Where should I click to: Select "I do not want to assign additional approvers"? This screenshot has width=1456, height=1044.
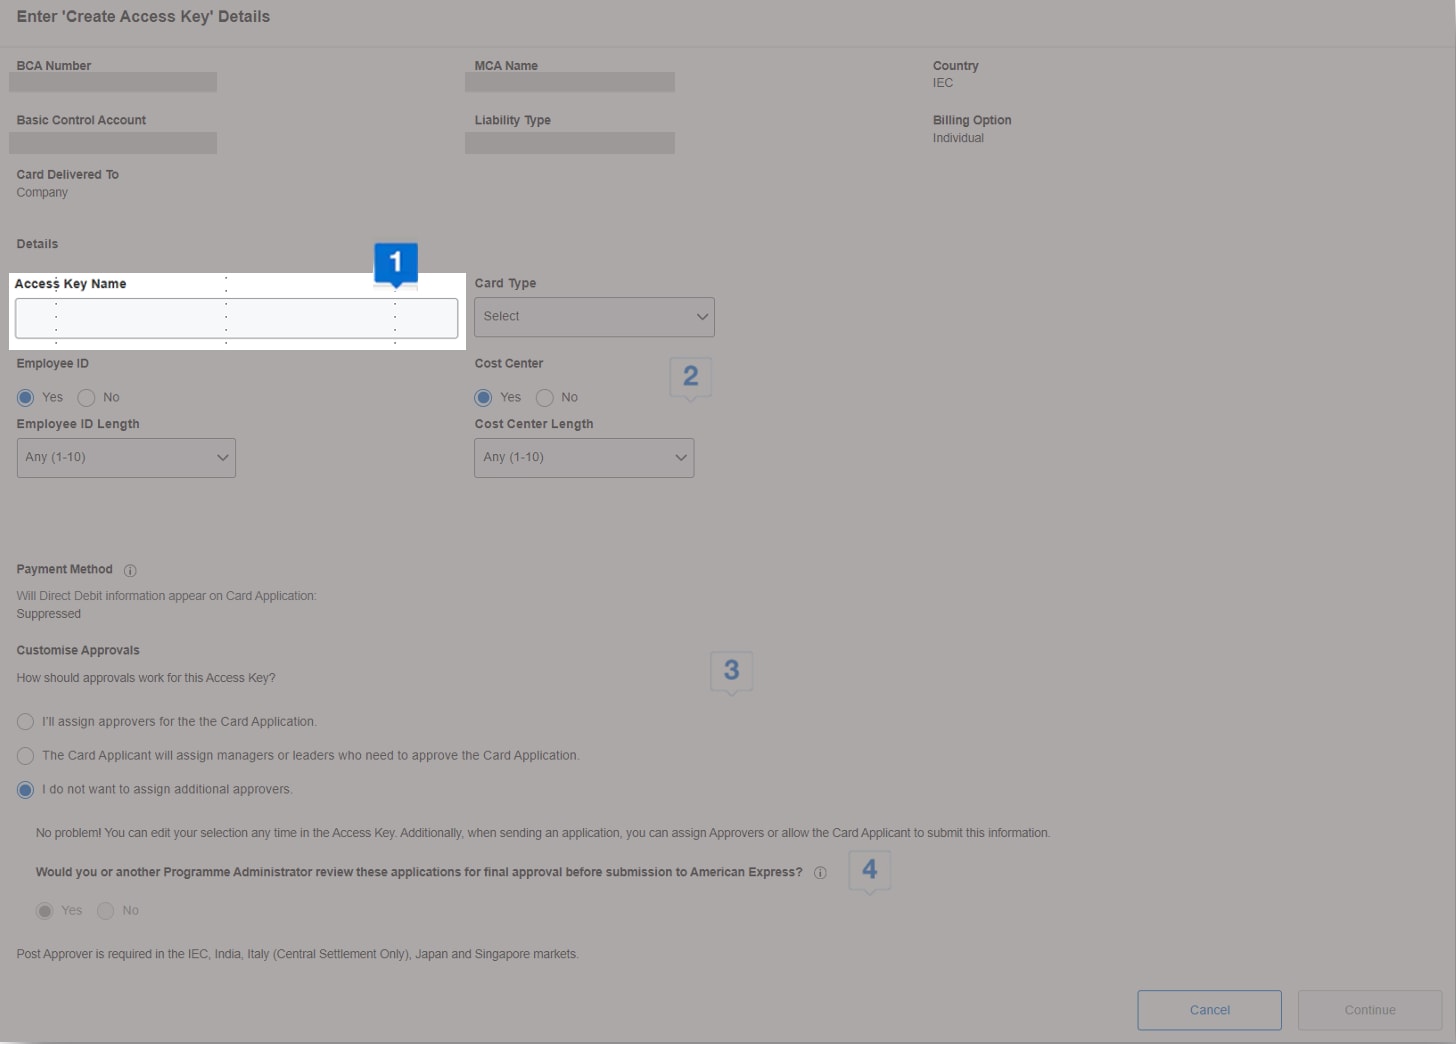coord(25,789)
